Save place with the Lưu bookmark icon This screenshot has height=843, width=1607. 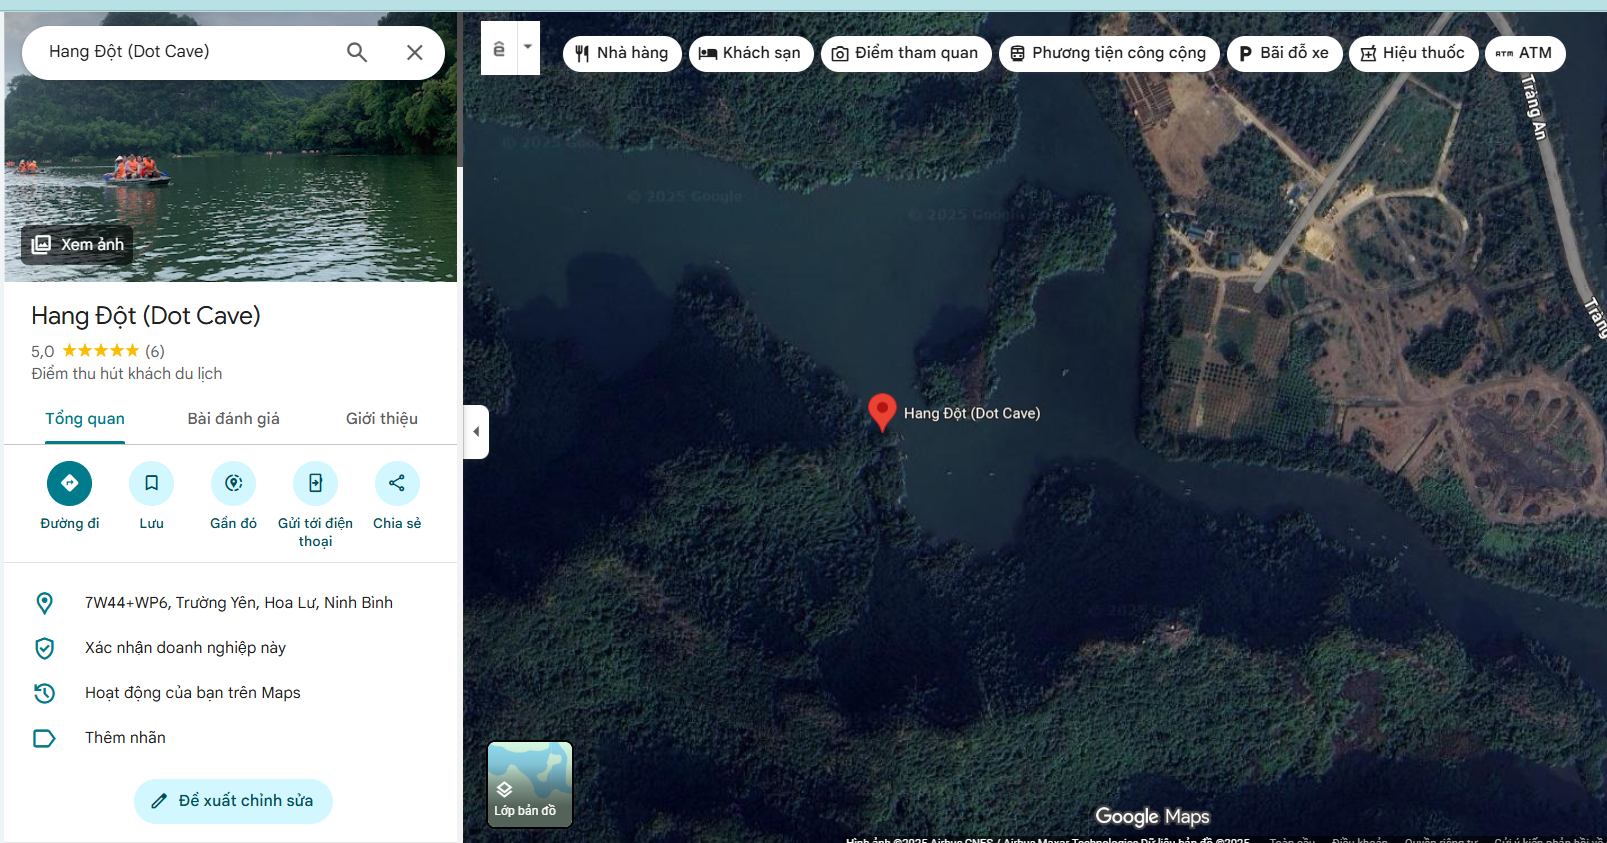pos(151,484)
